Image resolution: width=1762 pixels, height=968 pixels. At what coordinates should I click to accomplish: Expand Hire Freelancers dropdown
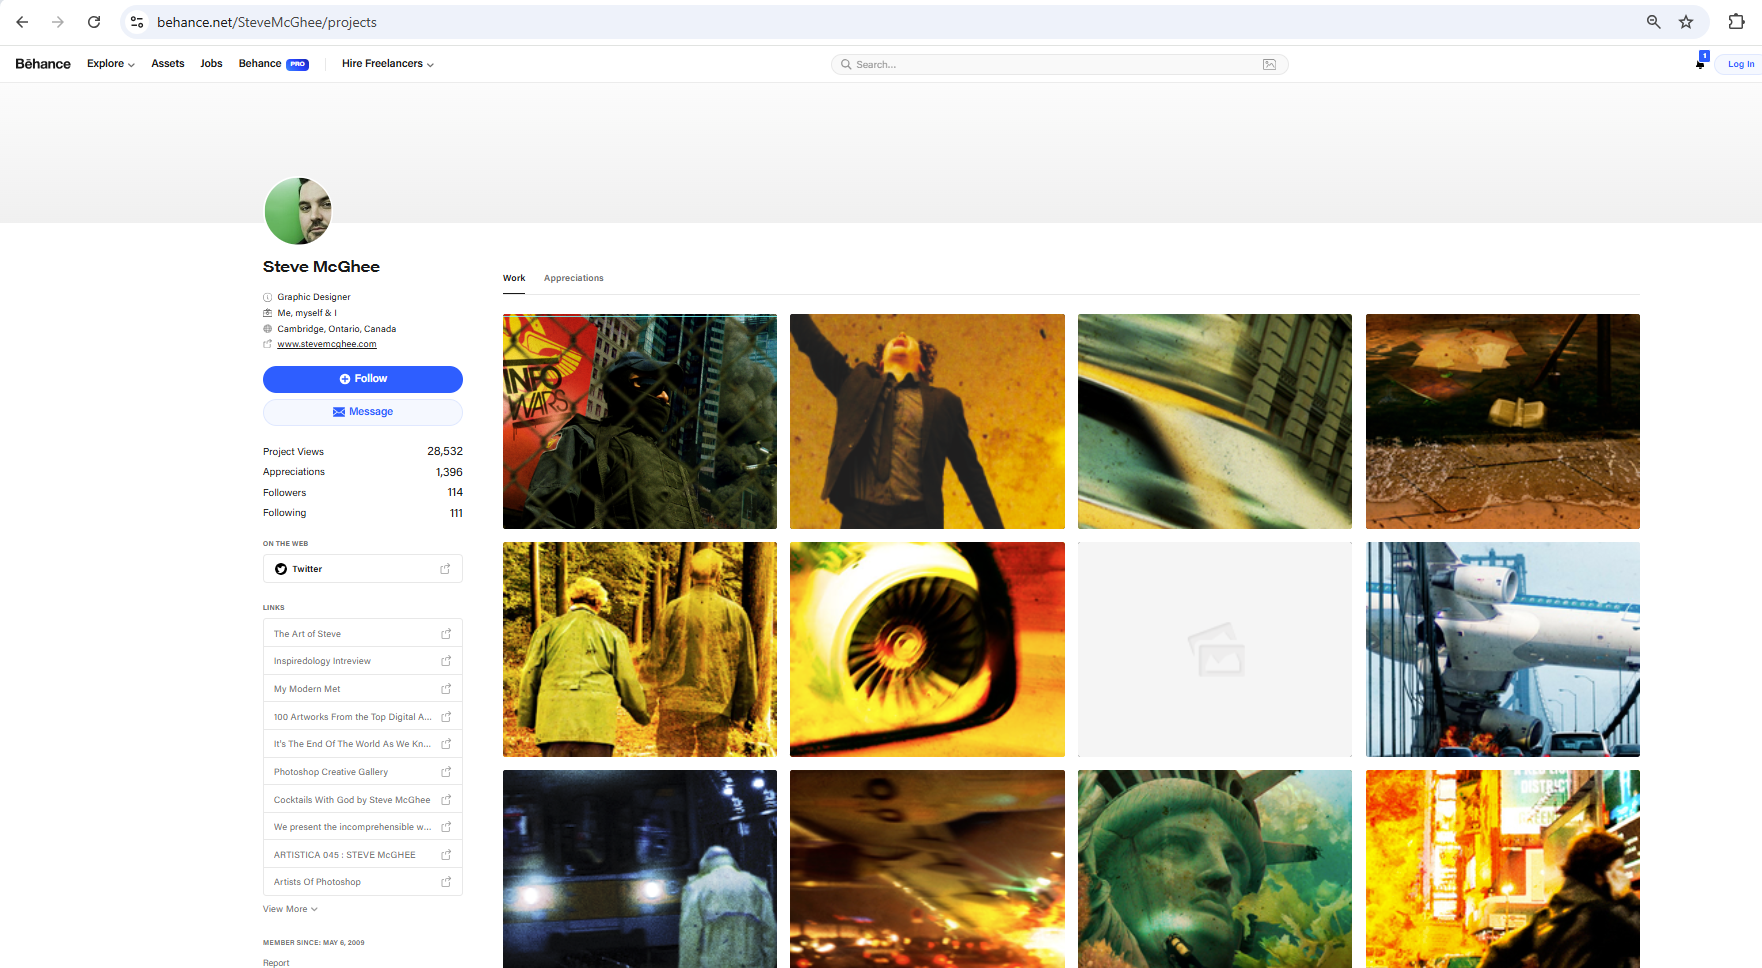click(x=387, y=64)
